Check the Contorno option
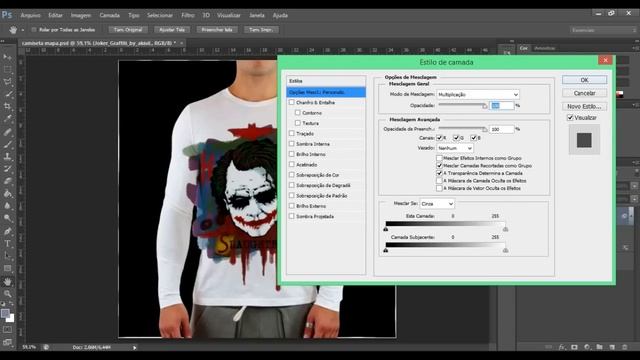Image resolution: width=640 pixels, height=360 pixels. tap(298, 113)
